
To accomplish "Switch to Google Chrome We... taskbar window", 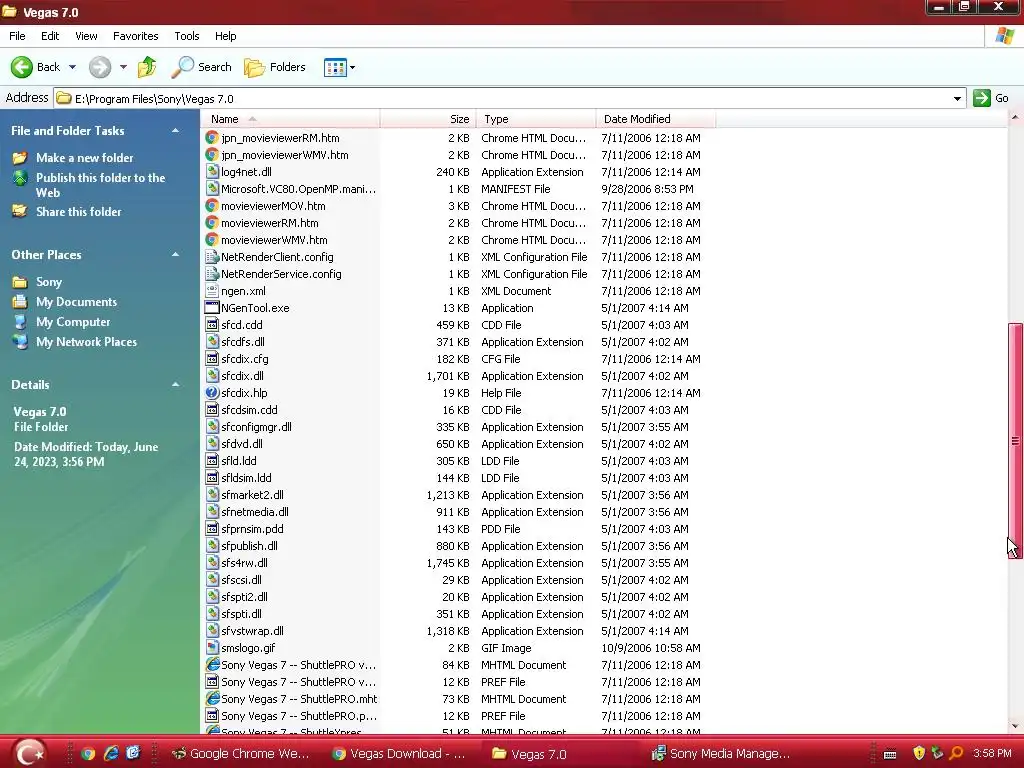I will pos(241,754).
